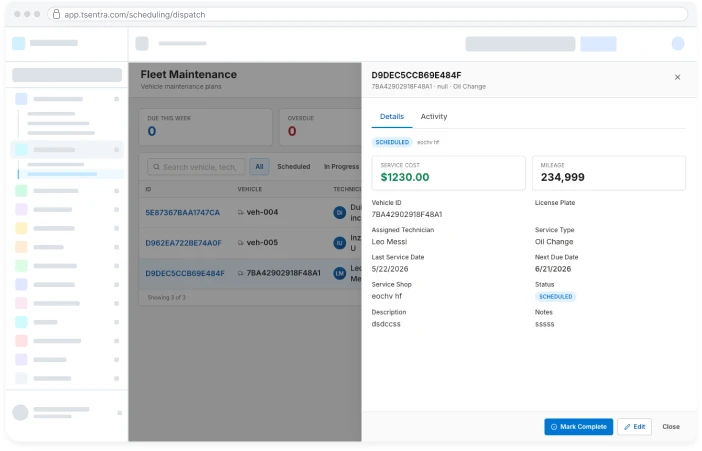
Task: Click the truck icon beside veh-004
Action: (241, 212)
